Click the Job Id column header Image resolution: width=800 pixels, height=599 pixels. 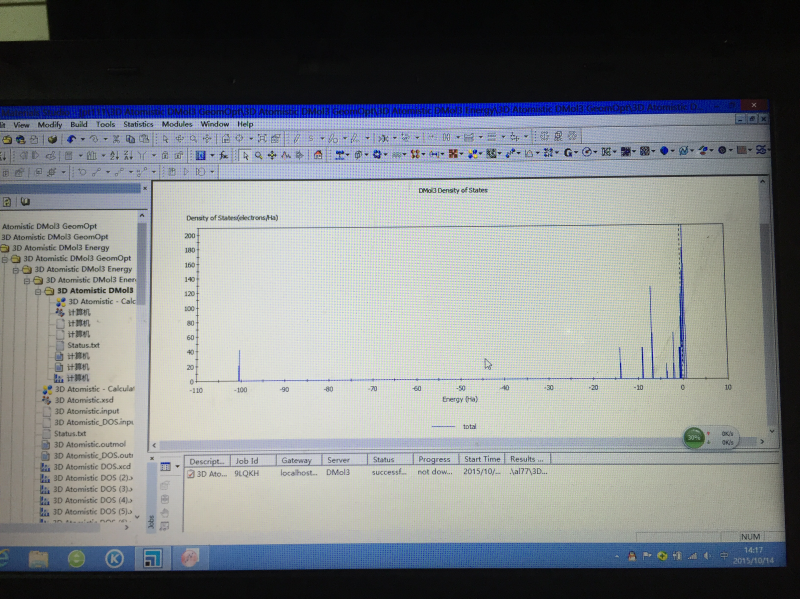253,461
